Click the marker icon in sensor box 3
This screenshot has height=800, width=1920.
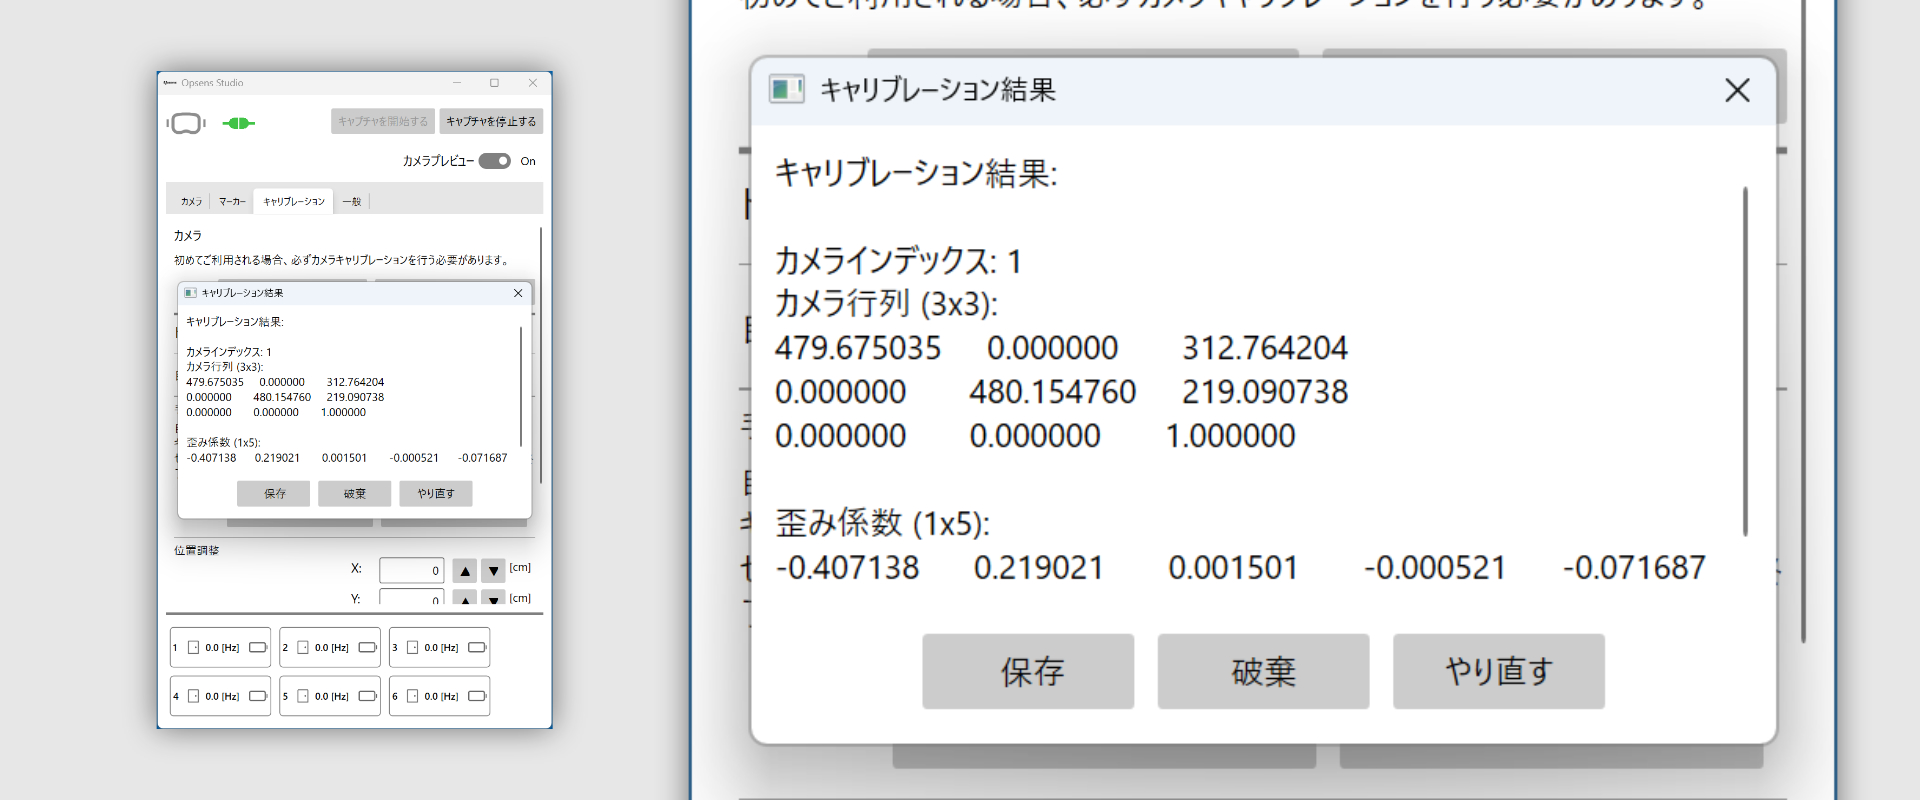412,648
